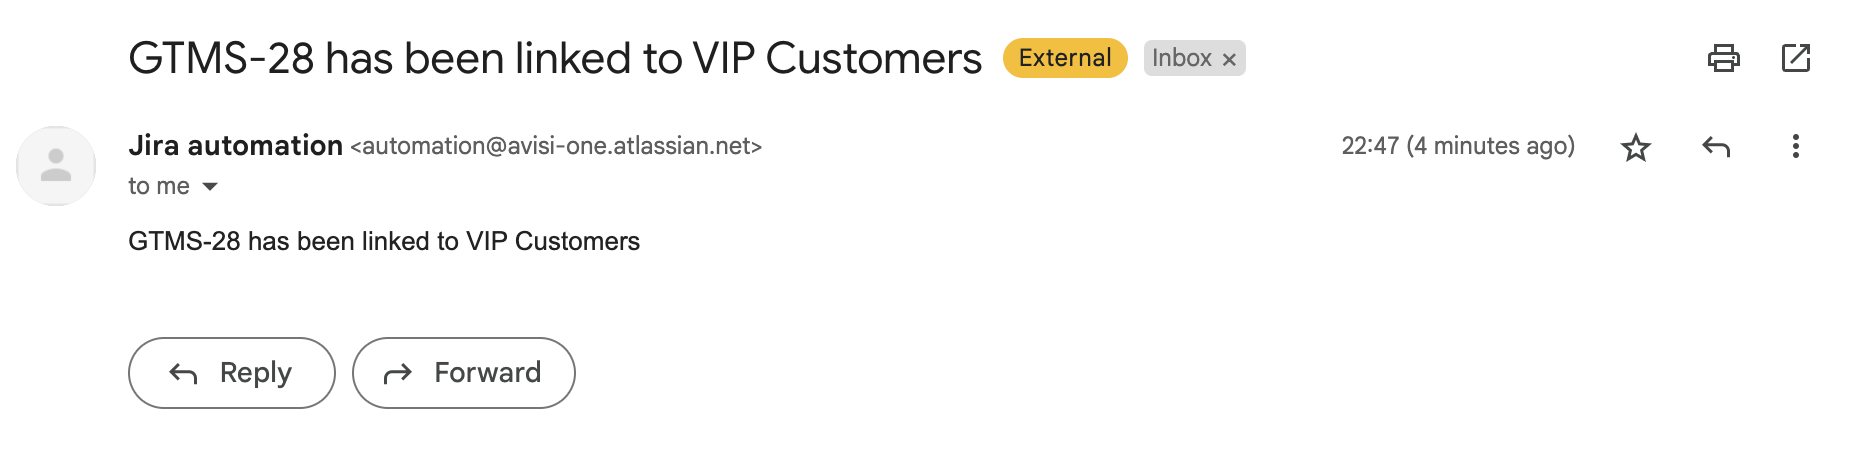Click the grey Inbox label chip
This screenshot has height=464, width=1870.
pos(1181,58)
